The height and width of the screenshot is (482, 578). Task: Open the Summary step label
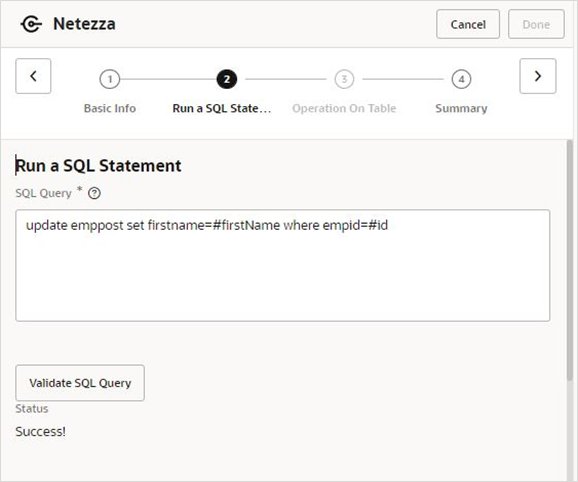(461, 108)
